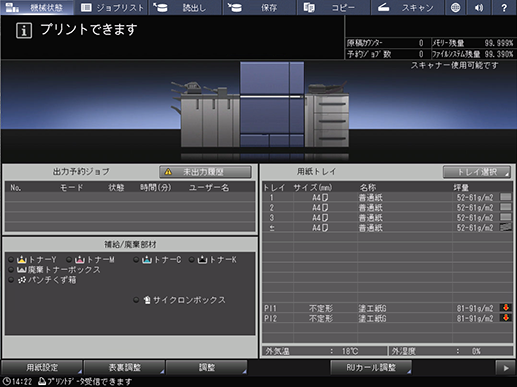Click the メモリー残量 99.999% value
517x387 pixels.
499,43
